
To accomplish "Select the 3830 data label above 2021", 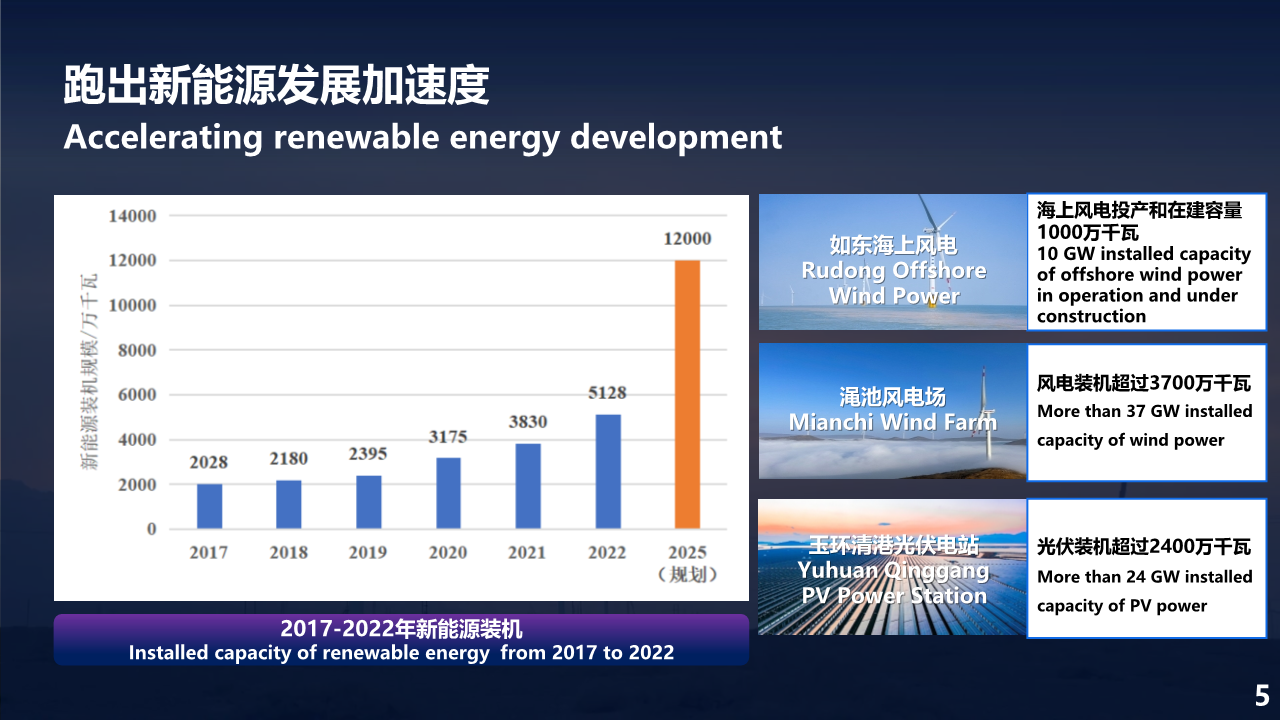I will 527,422.
